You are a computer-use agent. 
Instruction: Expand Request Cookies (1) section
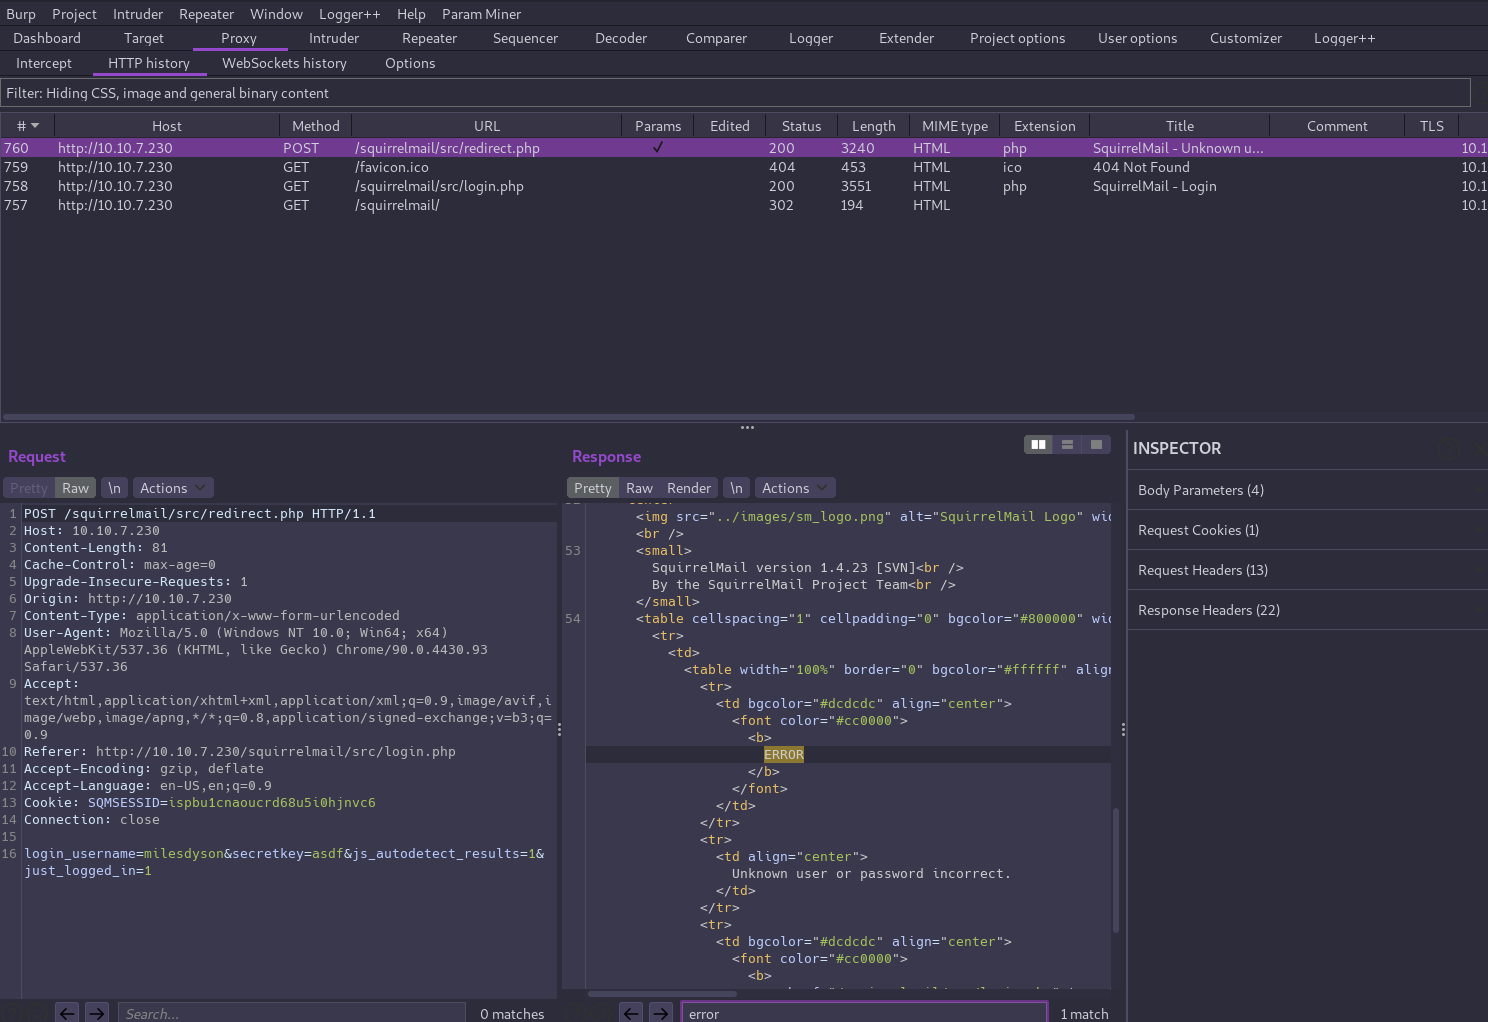coord(1307,530)
